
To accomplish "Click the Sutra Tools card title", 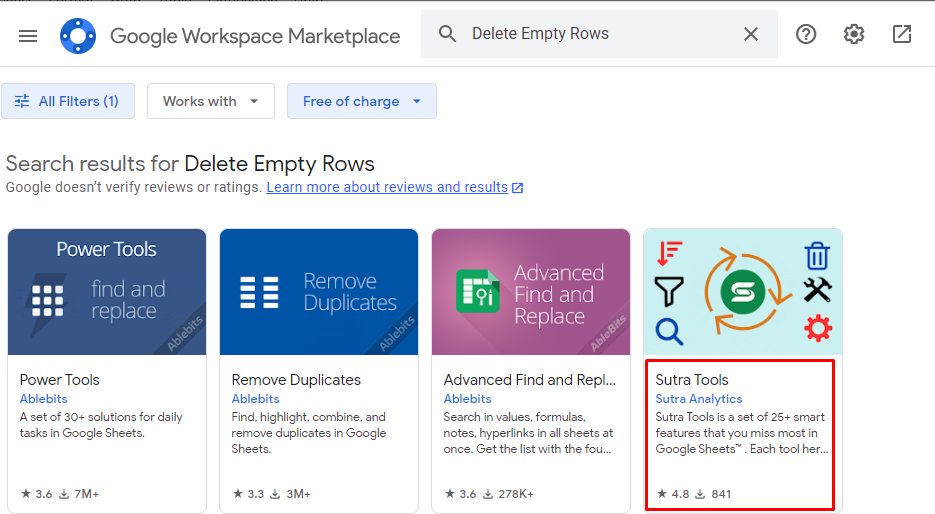I will click(x=692, y=380).
